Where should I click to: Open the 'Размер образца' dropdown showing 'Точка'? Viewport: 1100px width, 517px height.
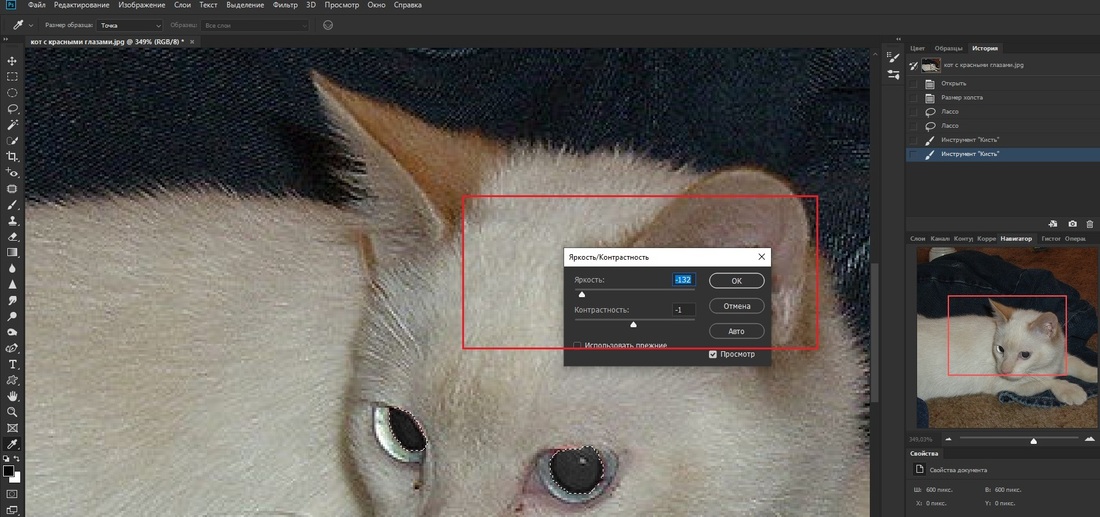pyautogui.click(x=130, y=25)
